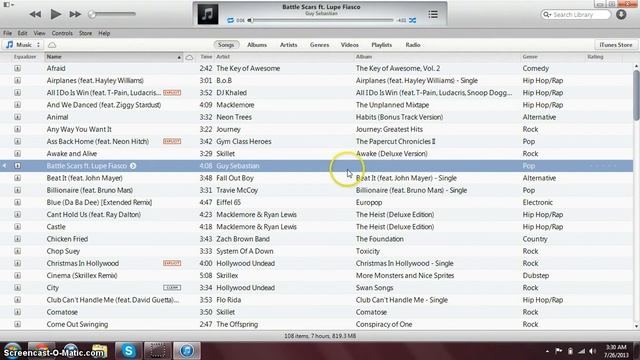Sort by the Time column header
640x360 pixels.
point(205,57)
